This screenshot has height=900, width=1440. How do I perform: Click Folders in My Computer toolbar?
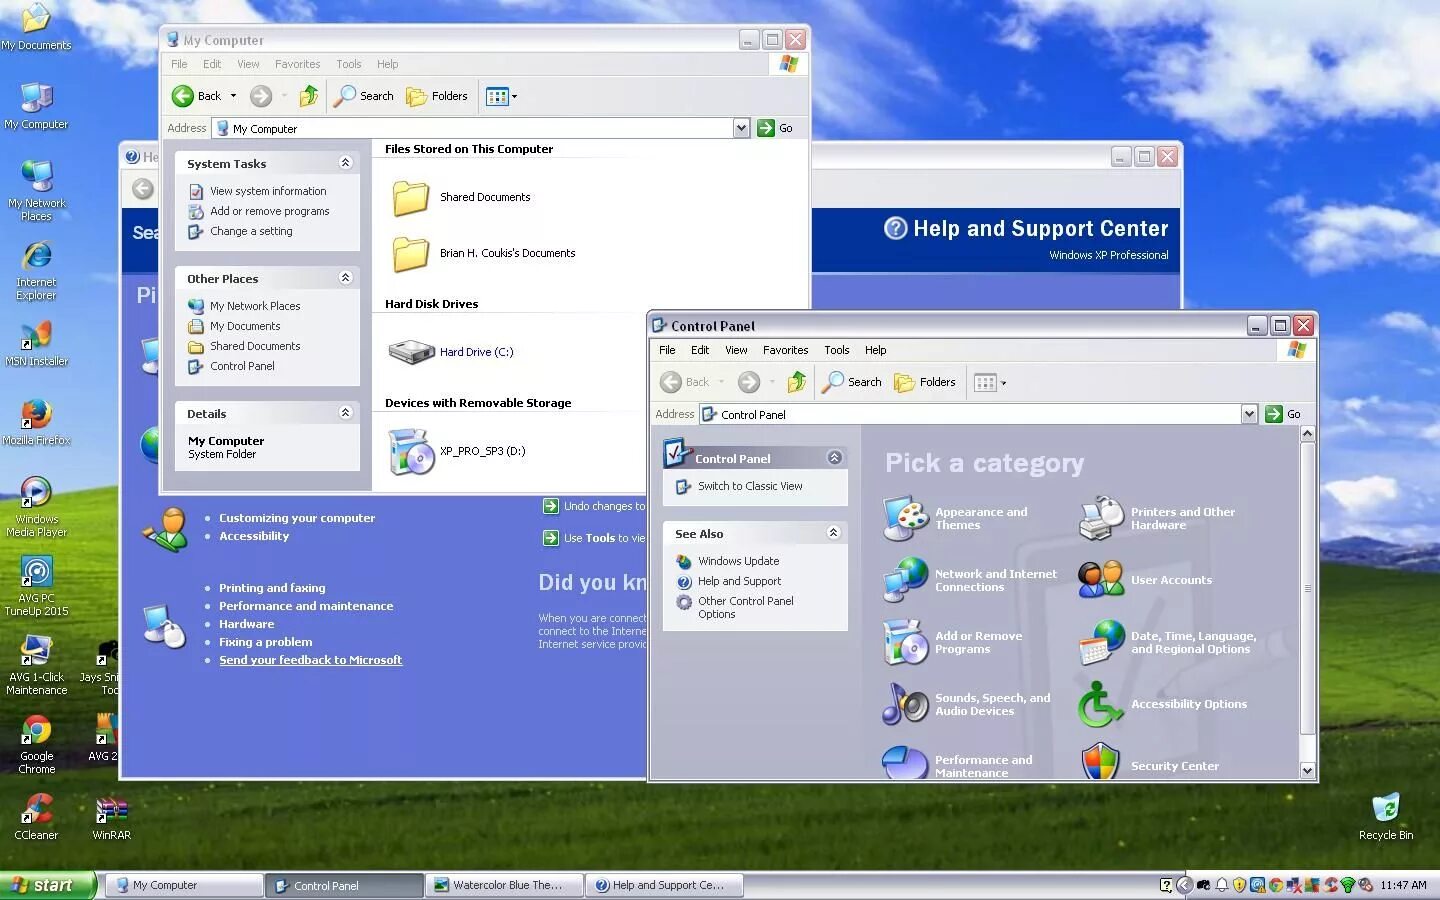point(437,96)
